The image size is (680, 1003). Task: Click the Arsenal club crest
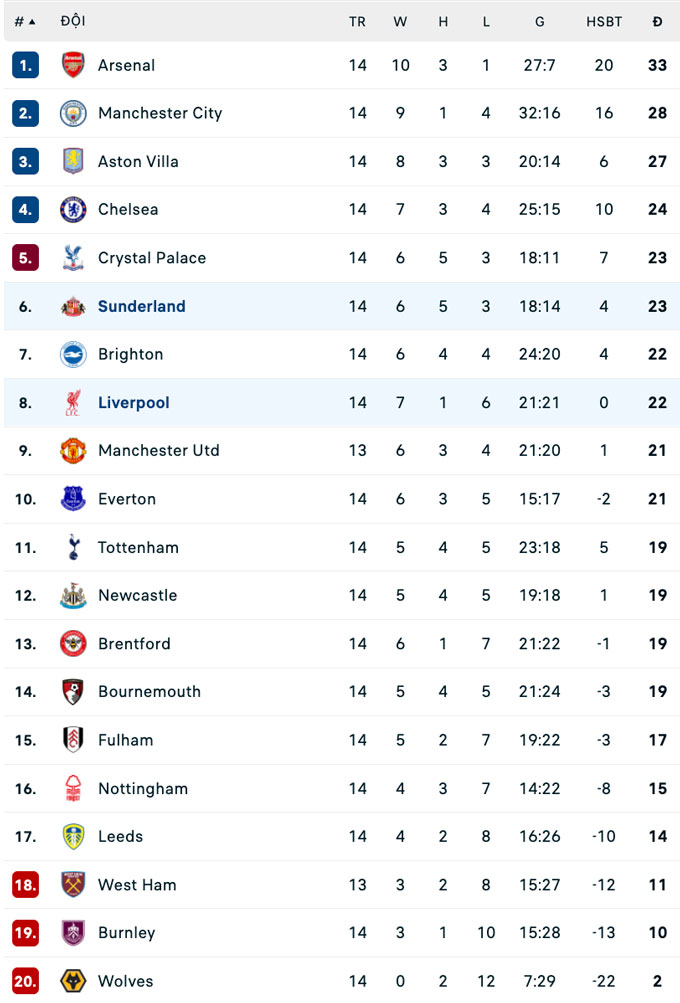click(x=72, y=65)
